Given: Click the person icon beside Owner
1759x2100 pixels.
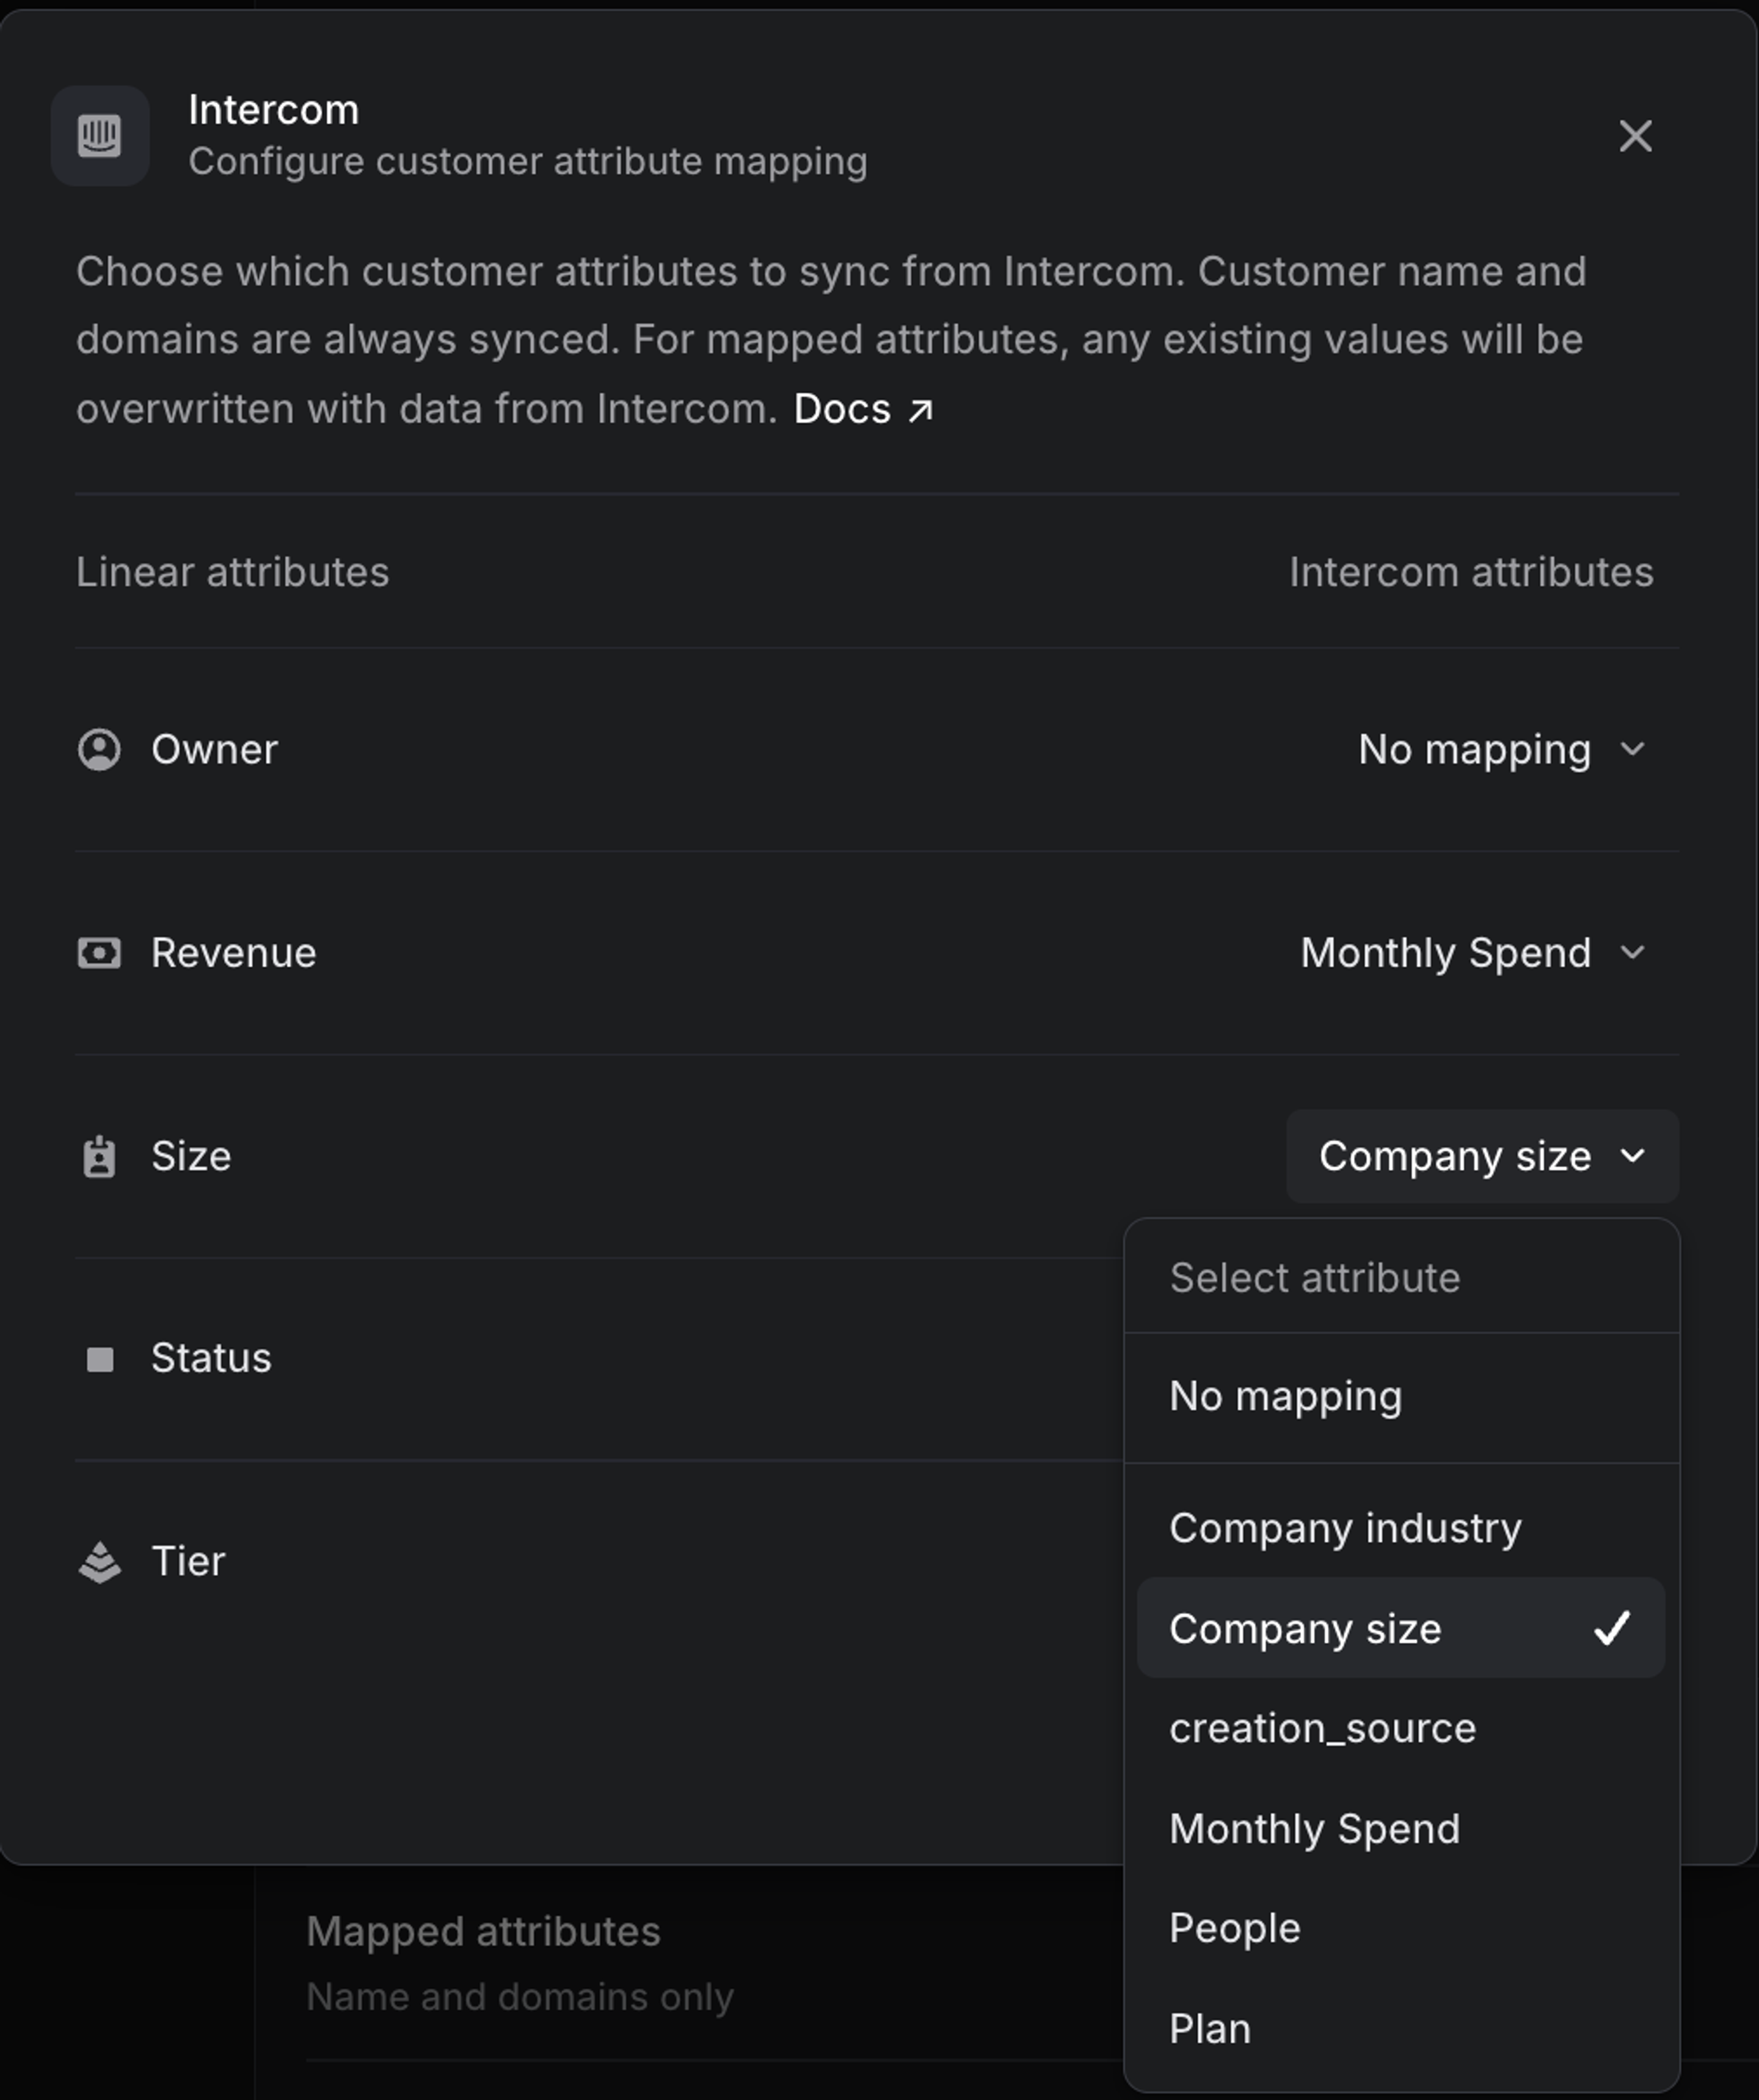Looking at the screenshot, I should point(100,749).
